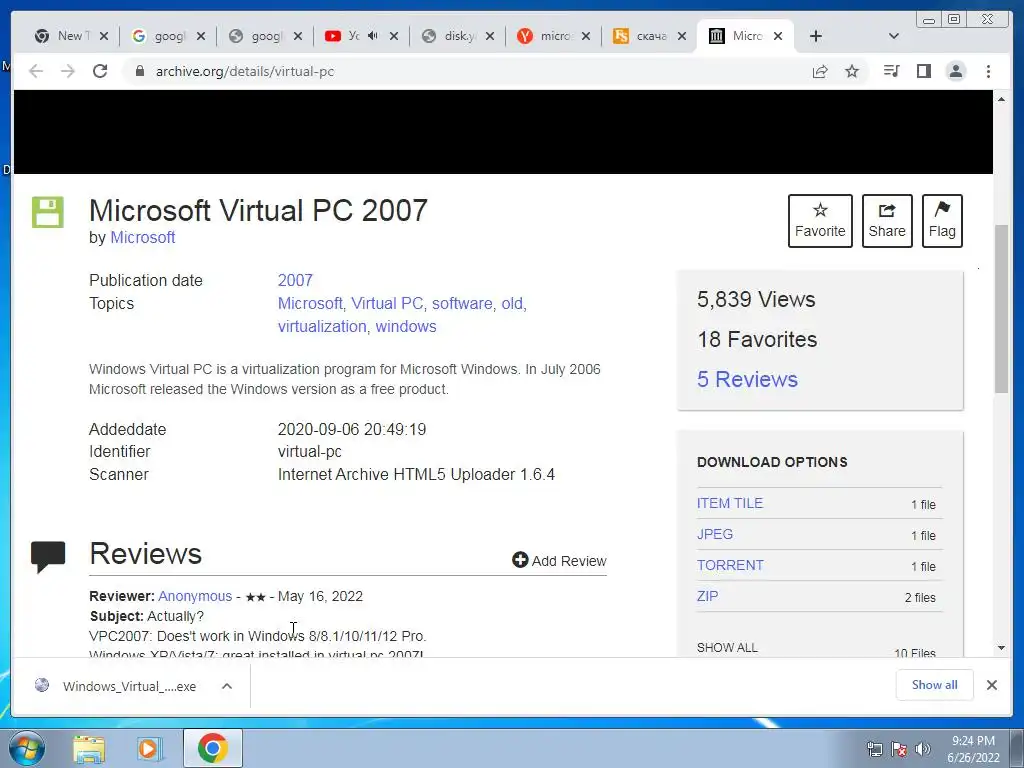Image resolution: width=1024 pixels, height=768 pixels.
Task: Open Windows Media Player from taskbar
Action: point(150,748)
